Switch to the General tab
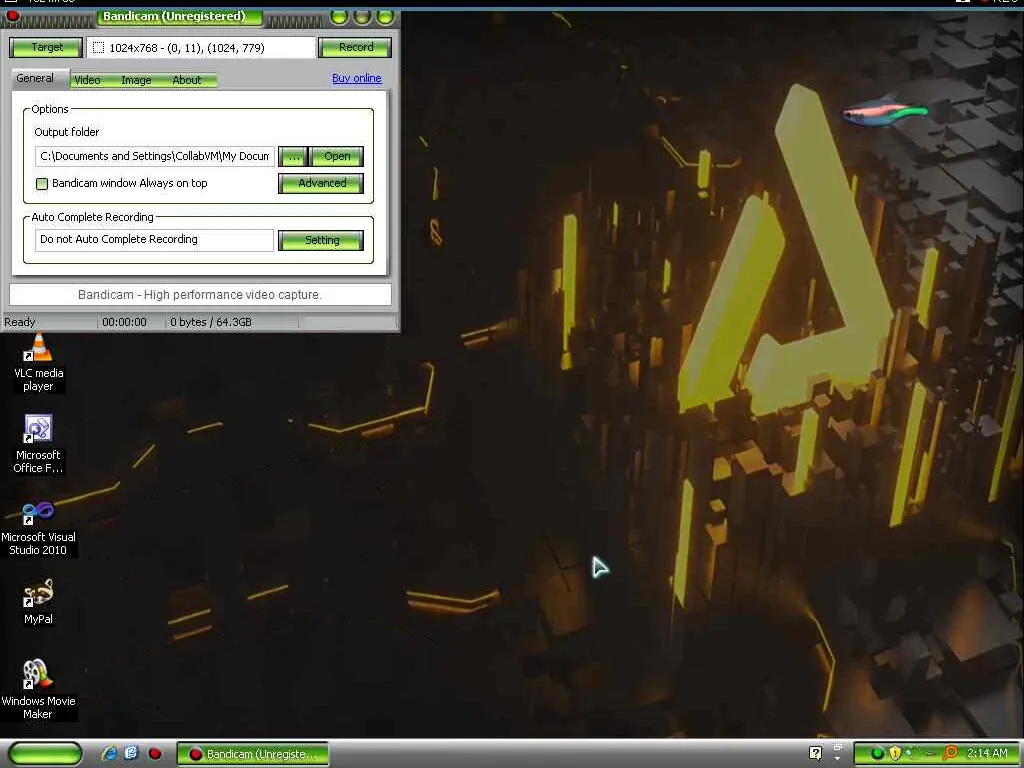 click(x=35, y=78)
